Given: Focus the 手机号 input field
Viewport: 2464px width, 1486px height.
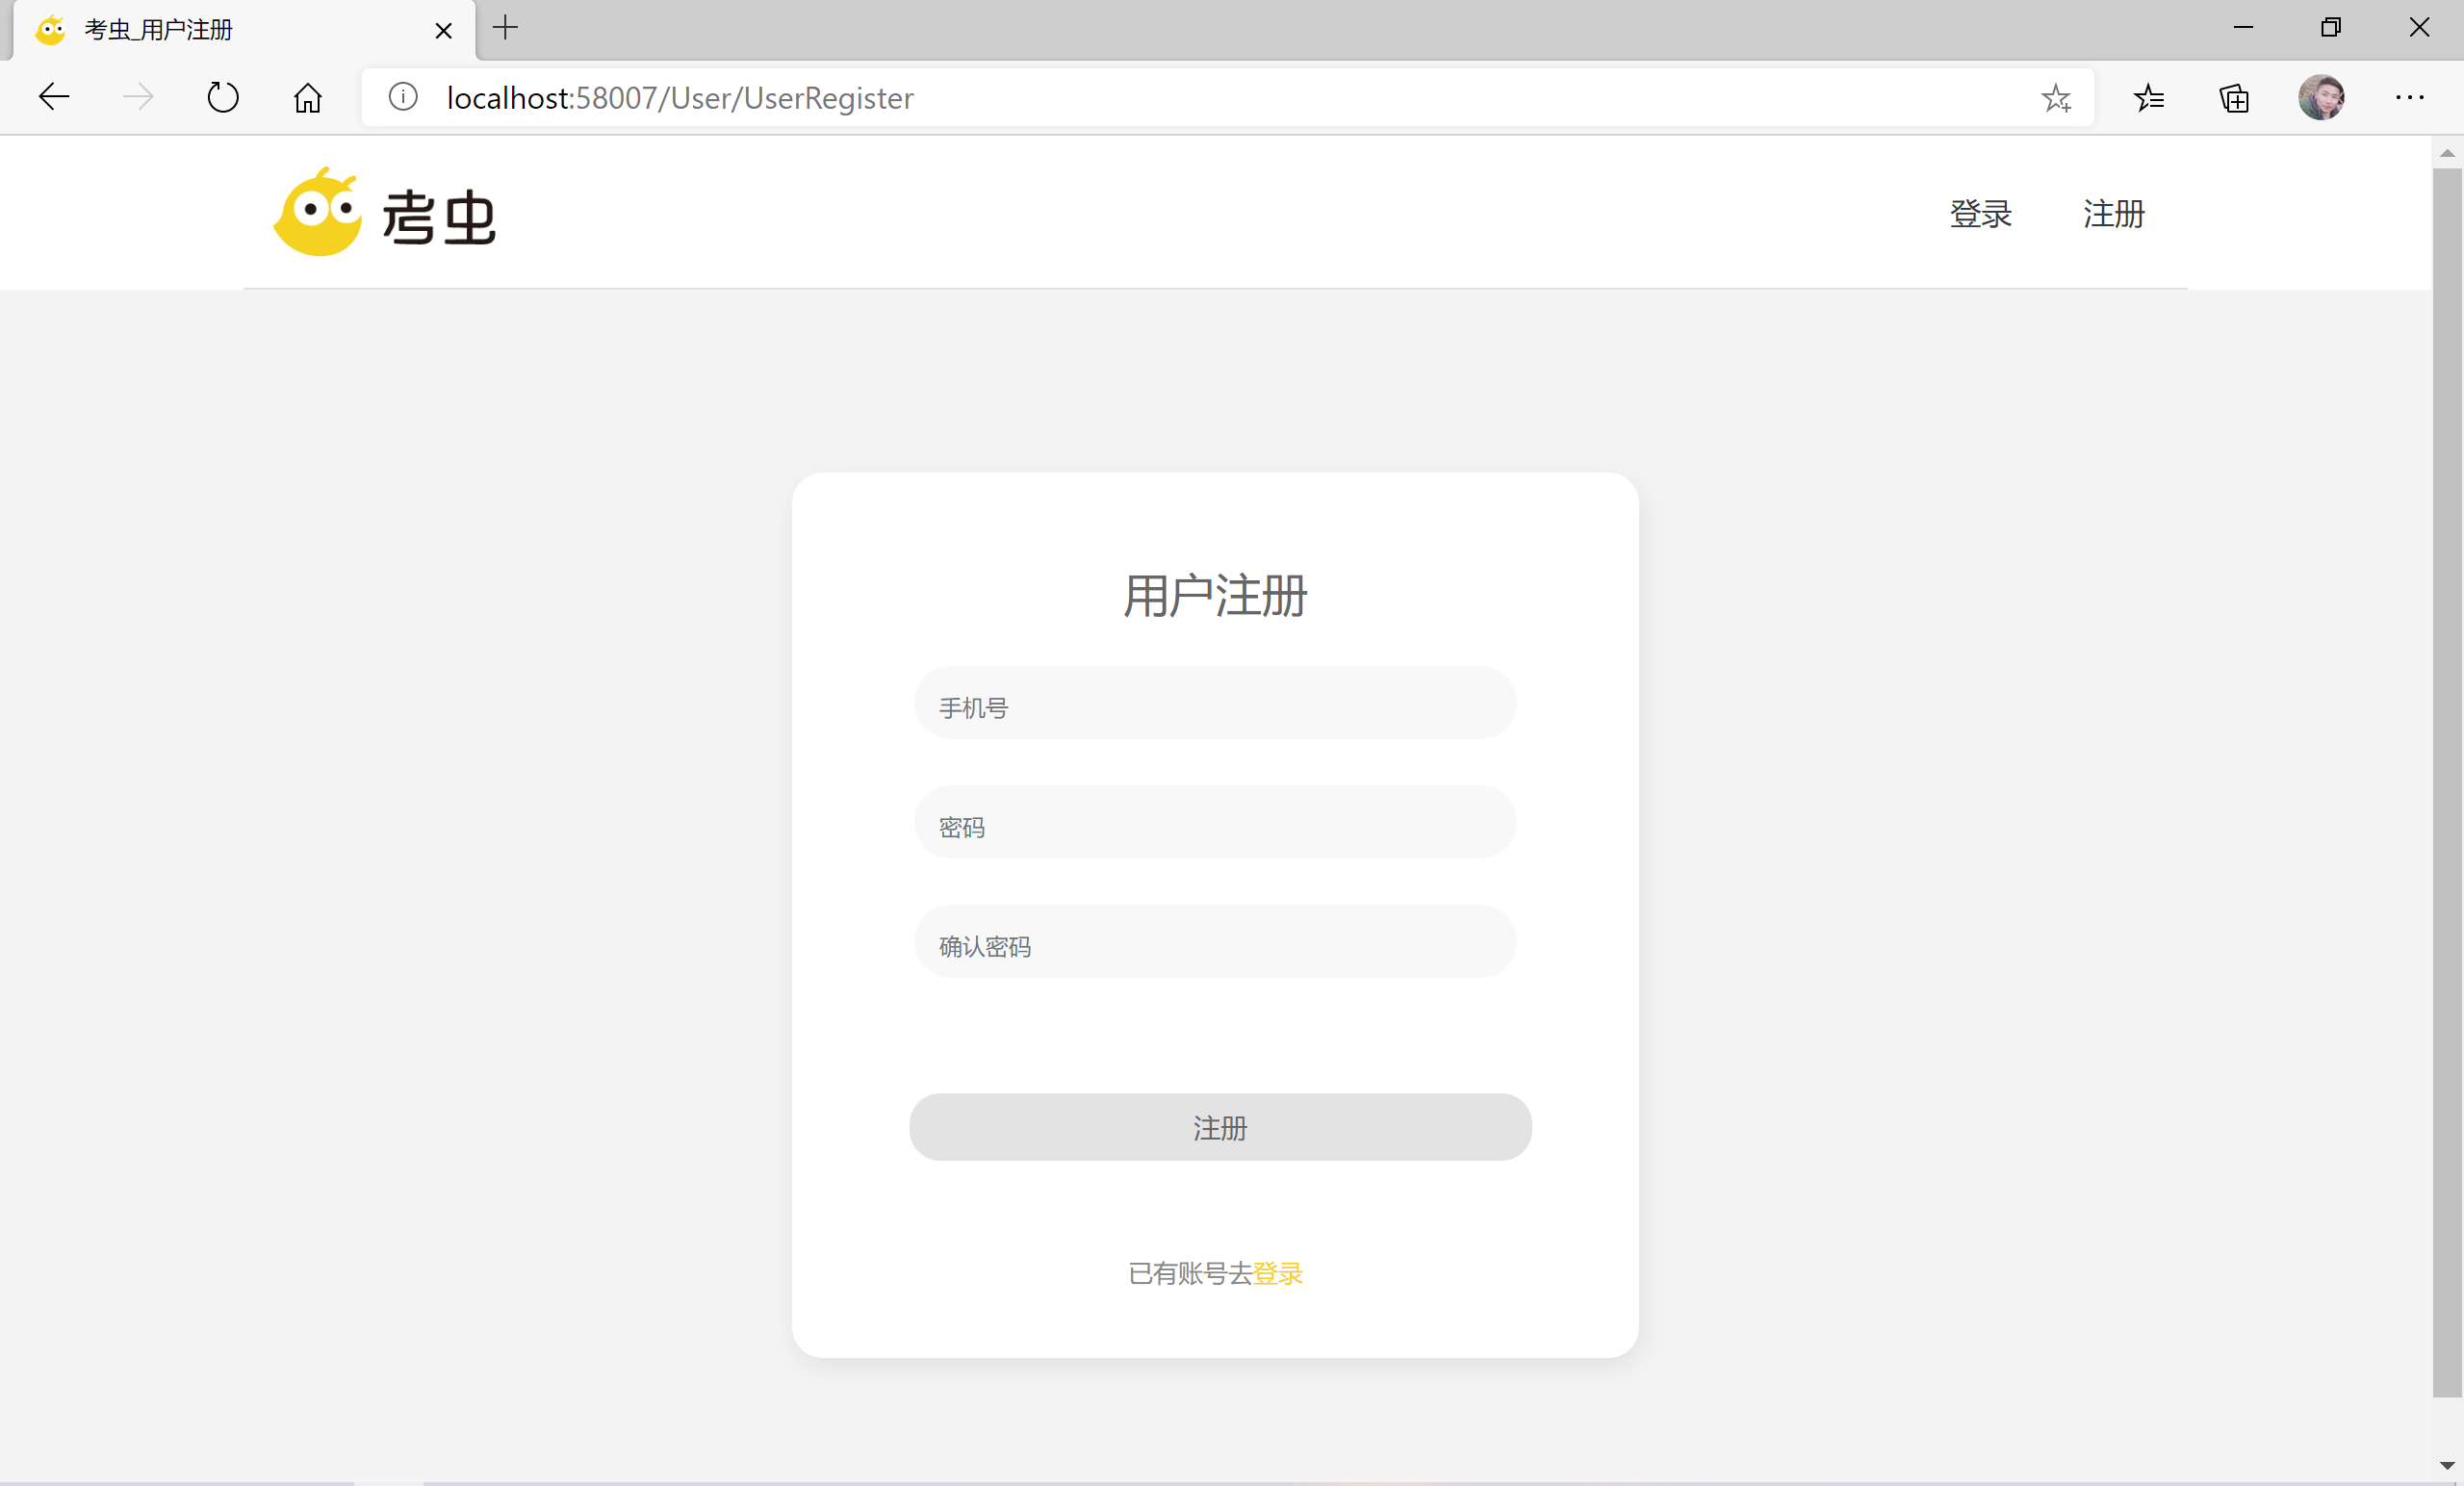Looking at the screenshot, I should tap(1214, 704).
